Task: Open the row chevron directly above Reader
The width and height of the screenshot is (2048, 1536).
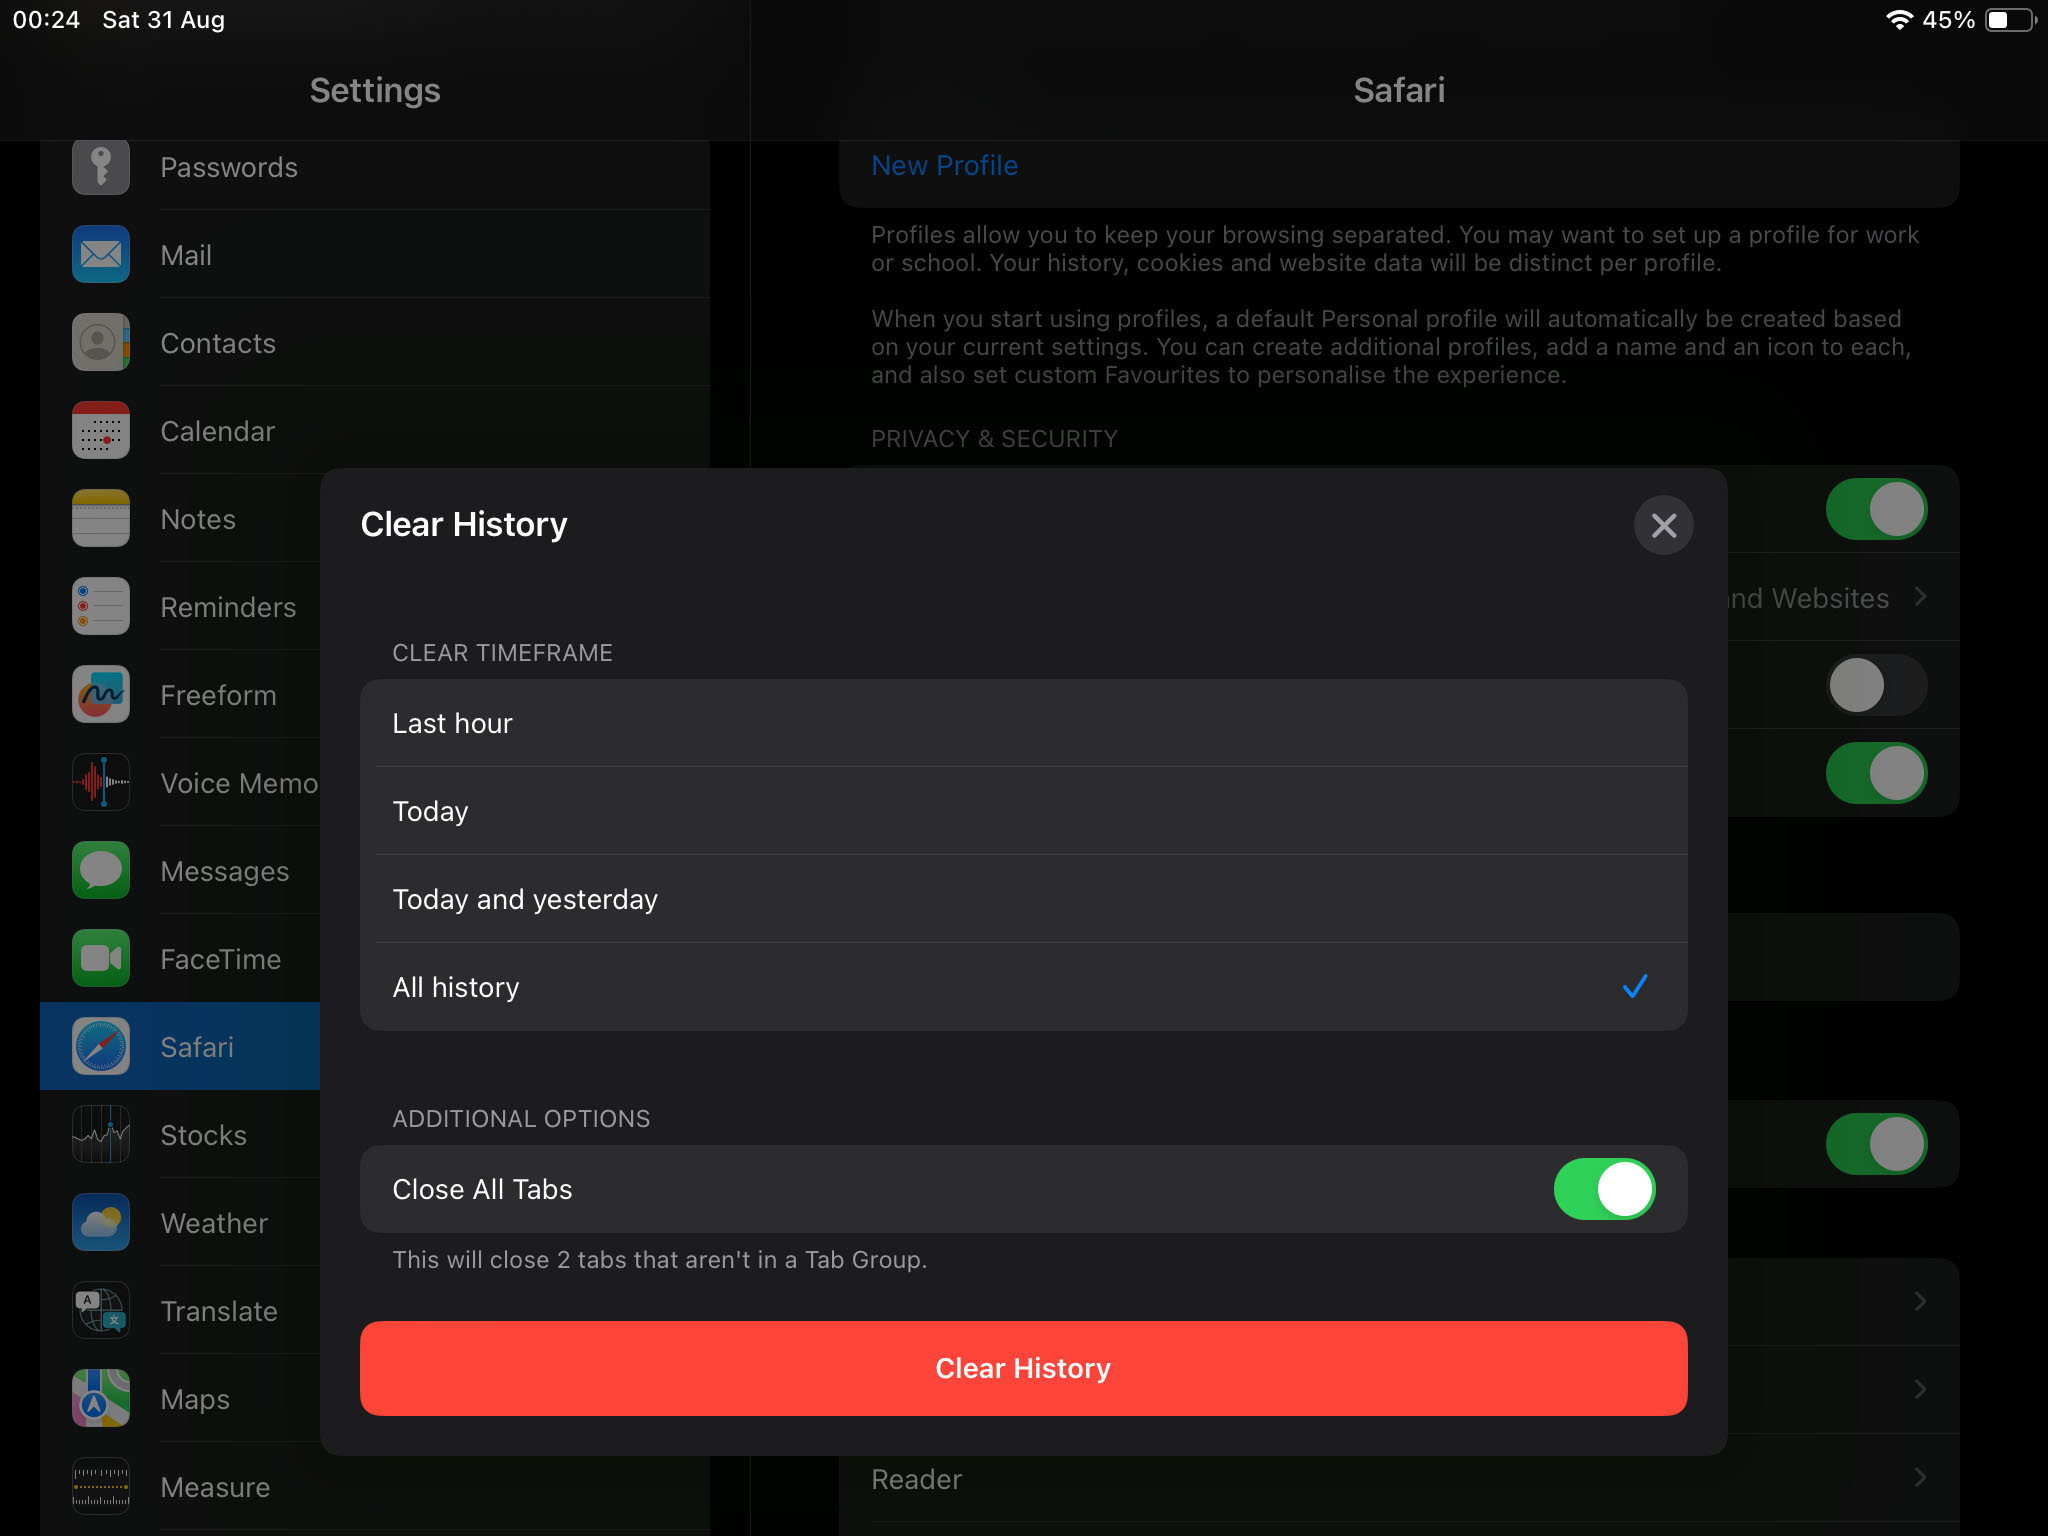Action: (1920, 1389)
